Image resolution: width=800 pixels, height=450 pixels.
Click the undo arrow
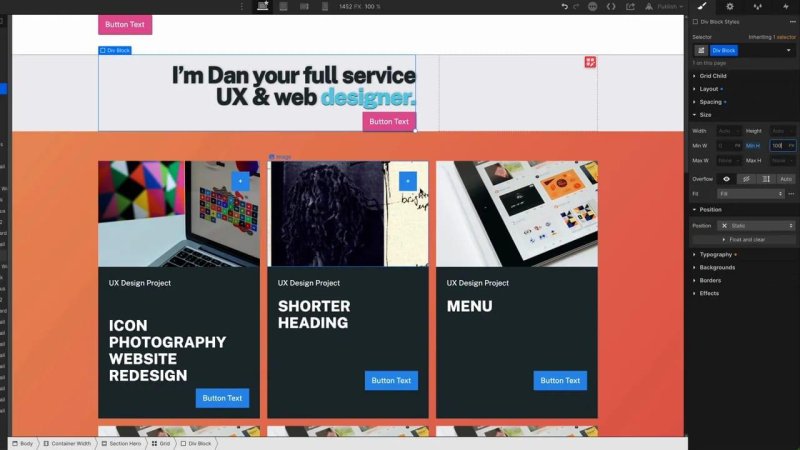[x=564, y=6]
